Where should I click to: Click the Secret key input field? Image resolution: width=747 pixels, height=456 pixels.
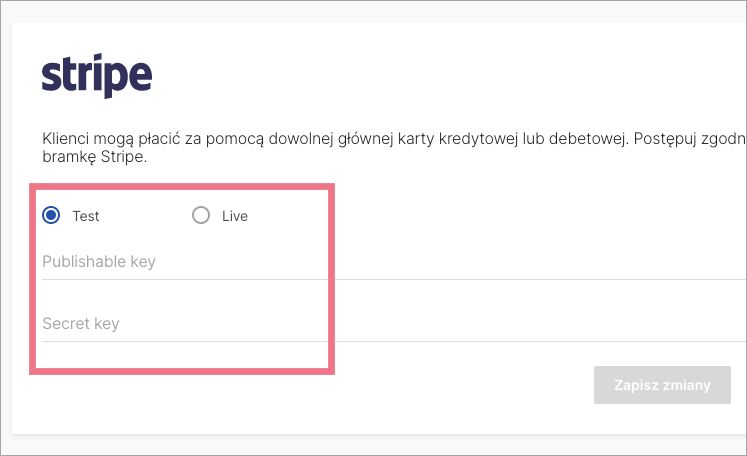(x=390, y=324)
